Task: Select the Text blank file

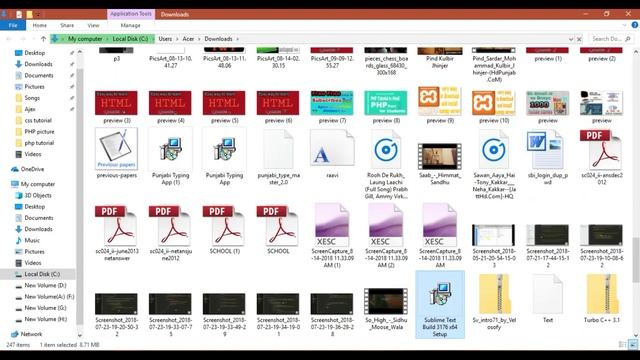Action: point(547,294)
